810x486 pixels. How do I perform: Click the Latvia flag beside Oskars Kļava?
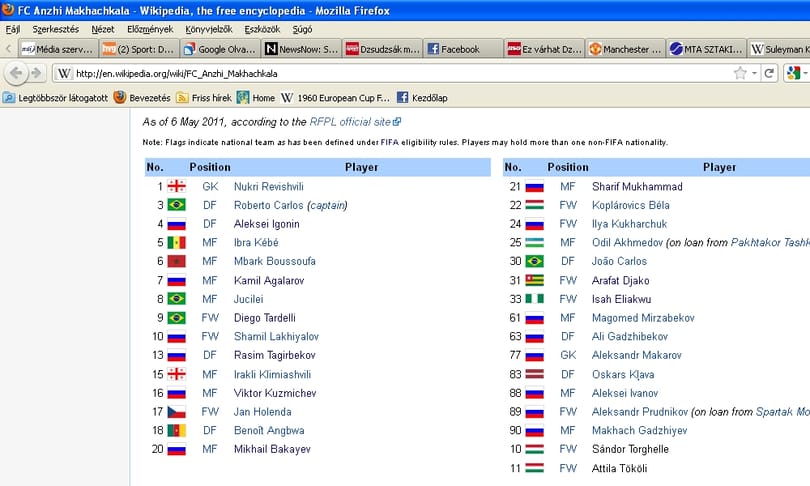click(534, 374)
